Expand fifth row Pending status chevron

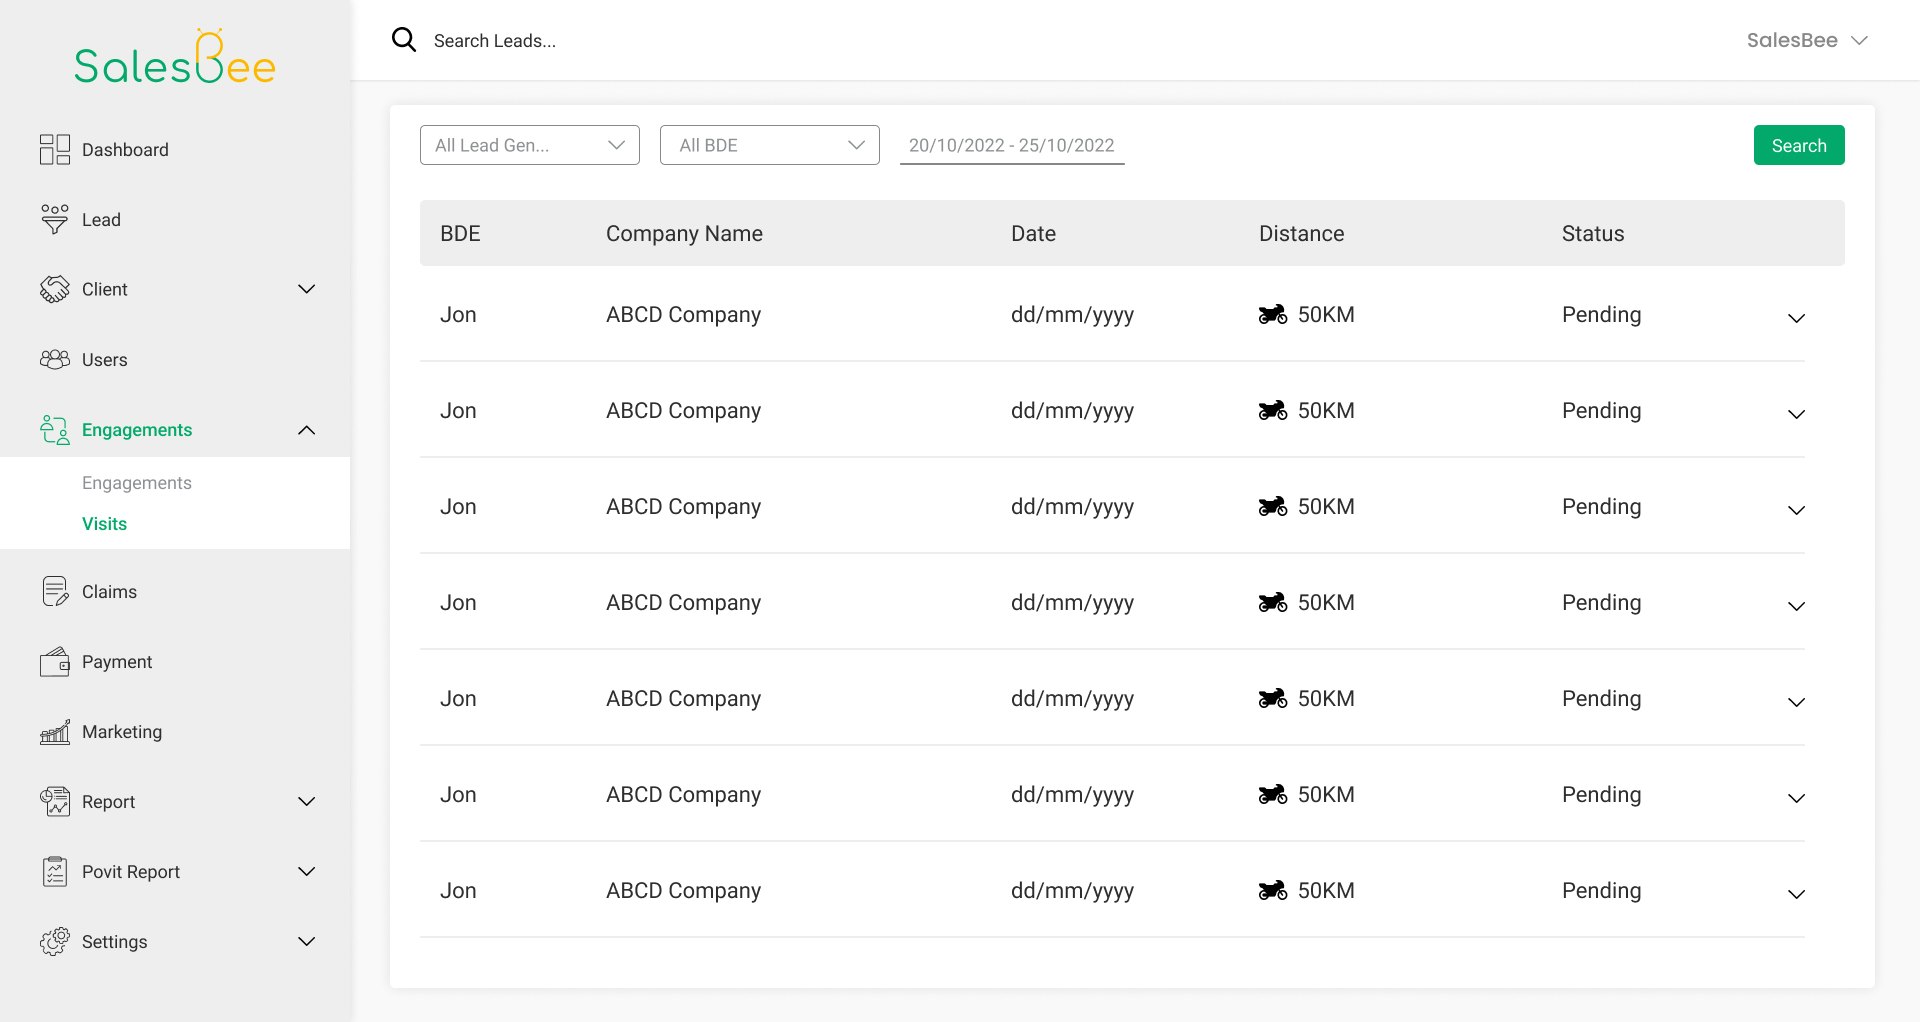coord(1796,702)
